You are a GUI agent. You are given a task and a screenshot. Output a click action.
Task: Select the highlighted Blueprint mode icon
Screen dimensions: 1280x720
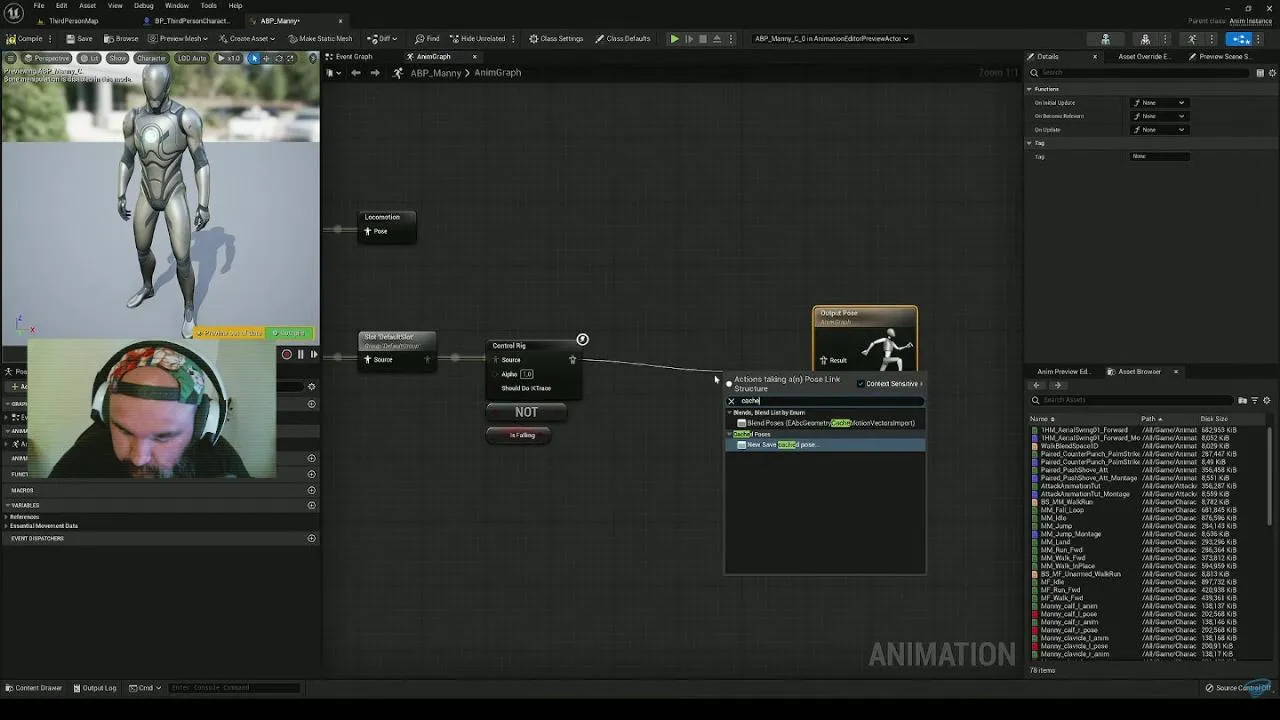pyautogui.click(x=1240, y=39)
